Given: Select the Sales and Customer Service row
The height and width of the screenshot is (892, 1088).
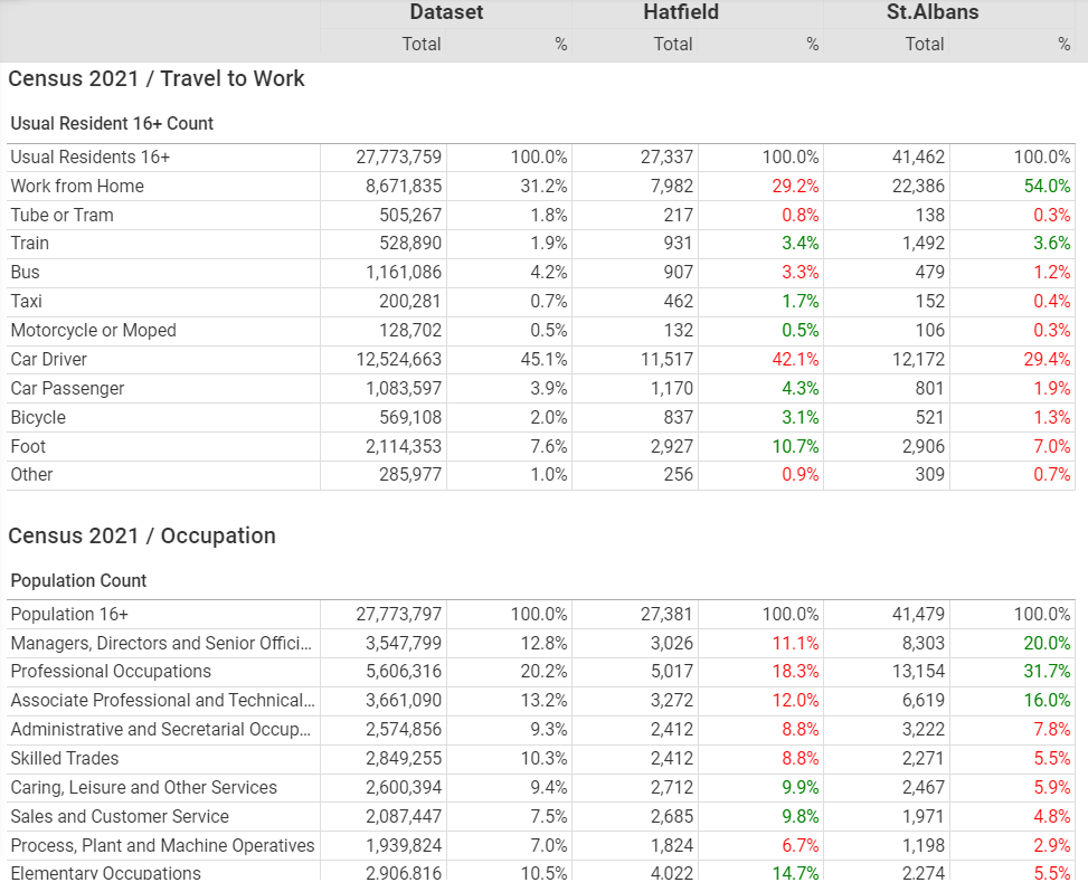Looking at the screenshot, I should (x=119, y=816).
